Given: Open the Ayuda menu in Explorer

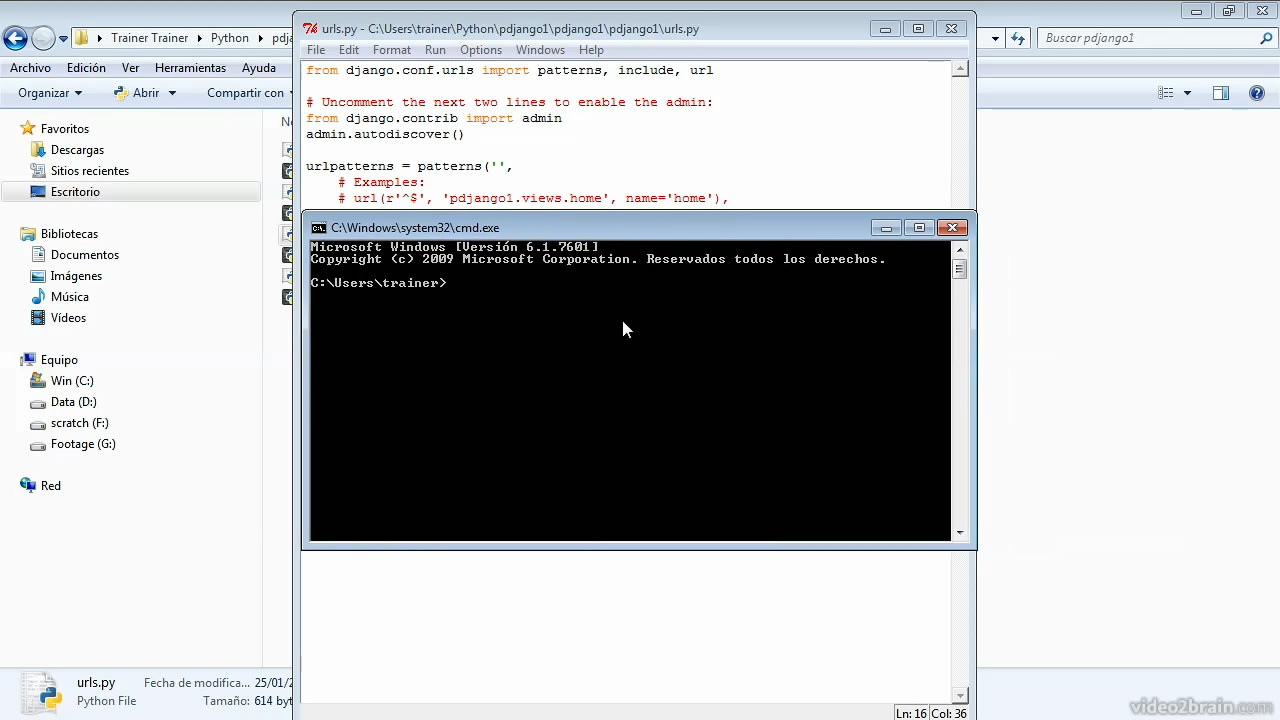Looking at the screenshot, I should pyautogui.click(x=259, y=68).
